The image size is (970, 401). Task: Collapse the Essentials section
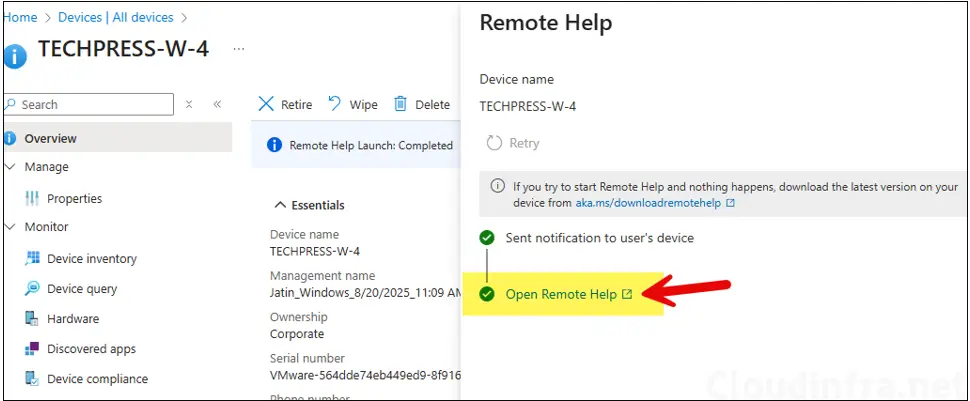click(x=279, y=205)
